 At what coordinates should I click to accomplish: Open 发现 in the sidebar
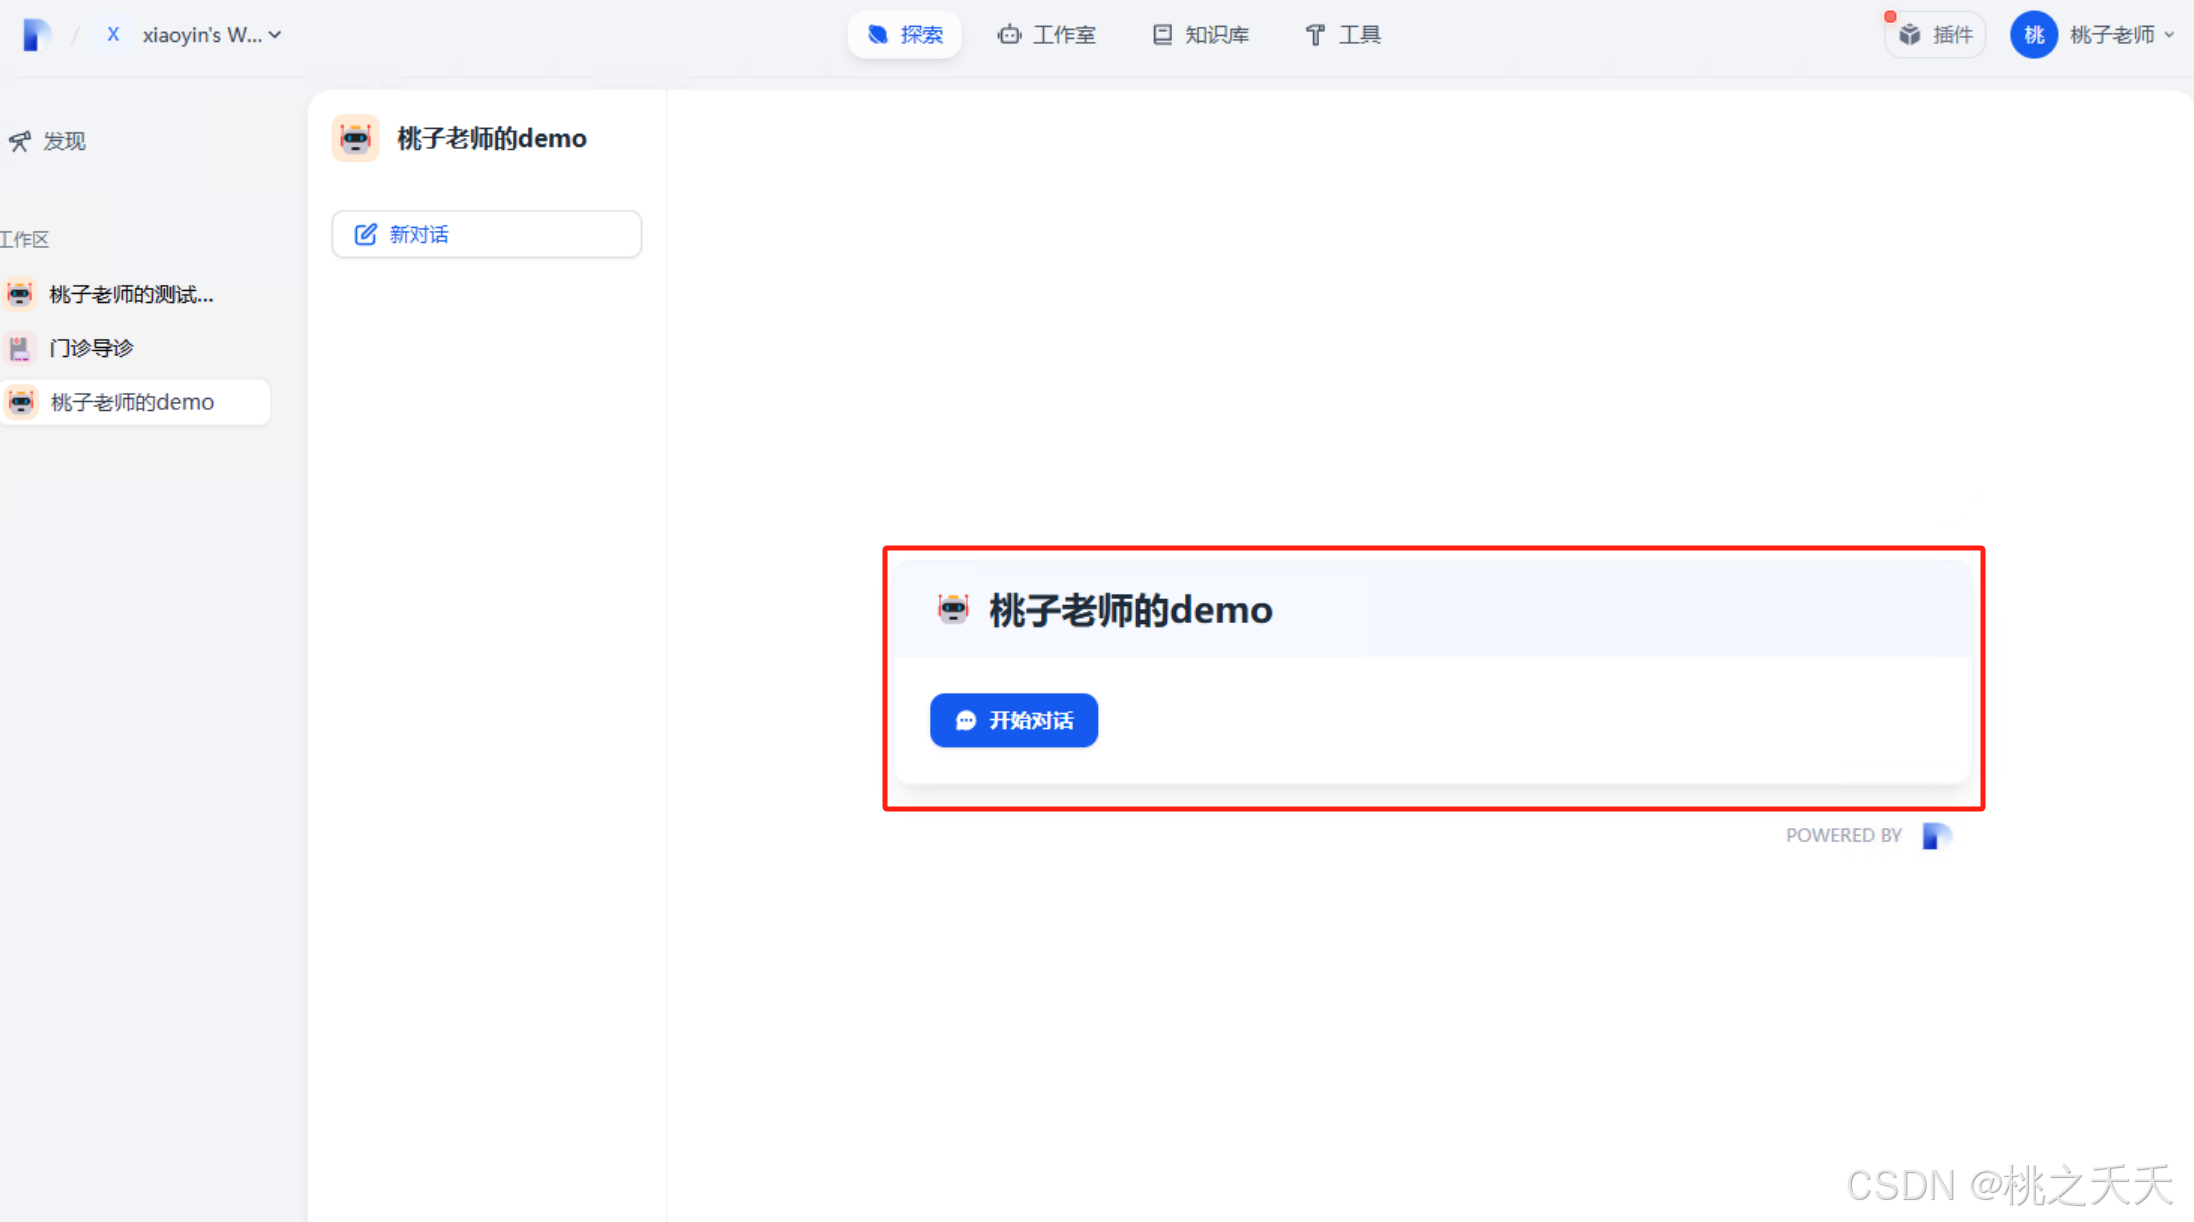click(48, 141)
